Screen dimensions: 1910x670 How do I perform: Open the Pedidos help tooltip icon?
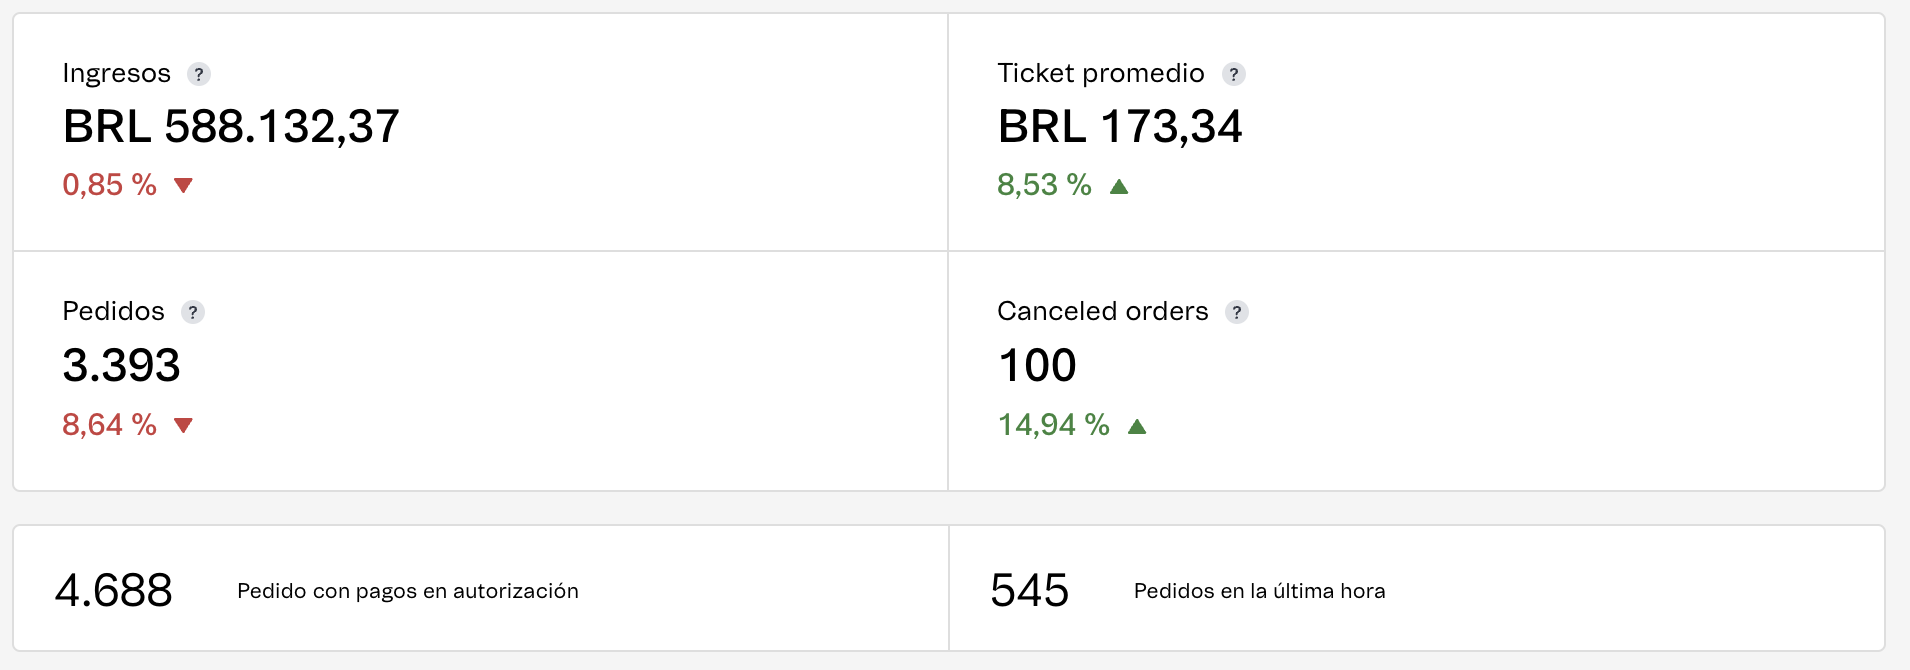point(193,312)
